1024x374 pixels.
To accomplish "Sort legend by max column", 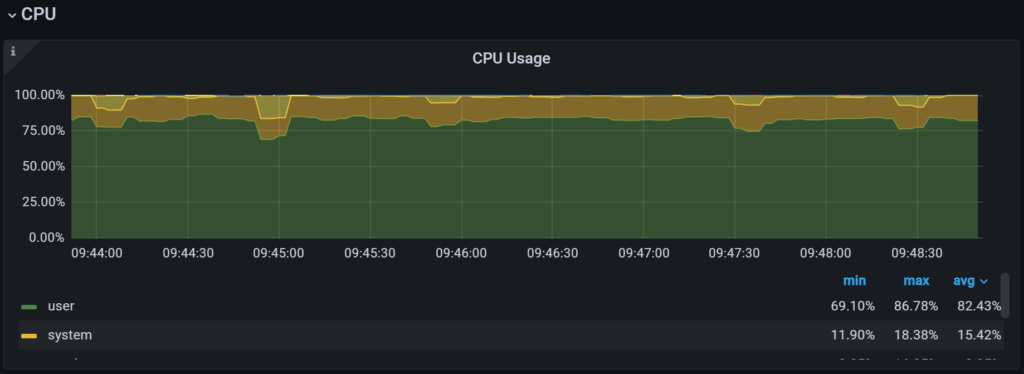I will (916, 281).
